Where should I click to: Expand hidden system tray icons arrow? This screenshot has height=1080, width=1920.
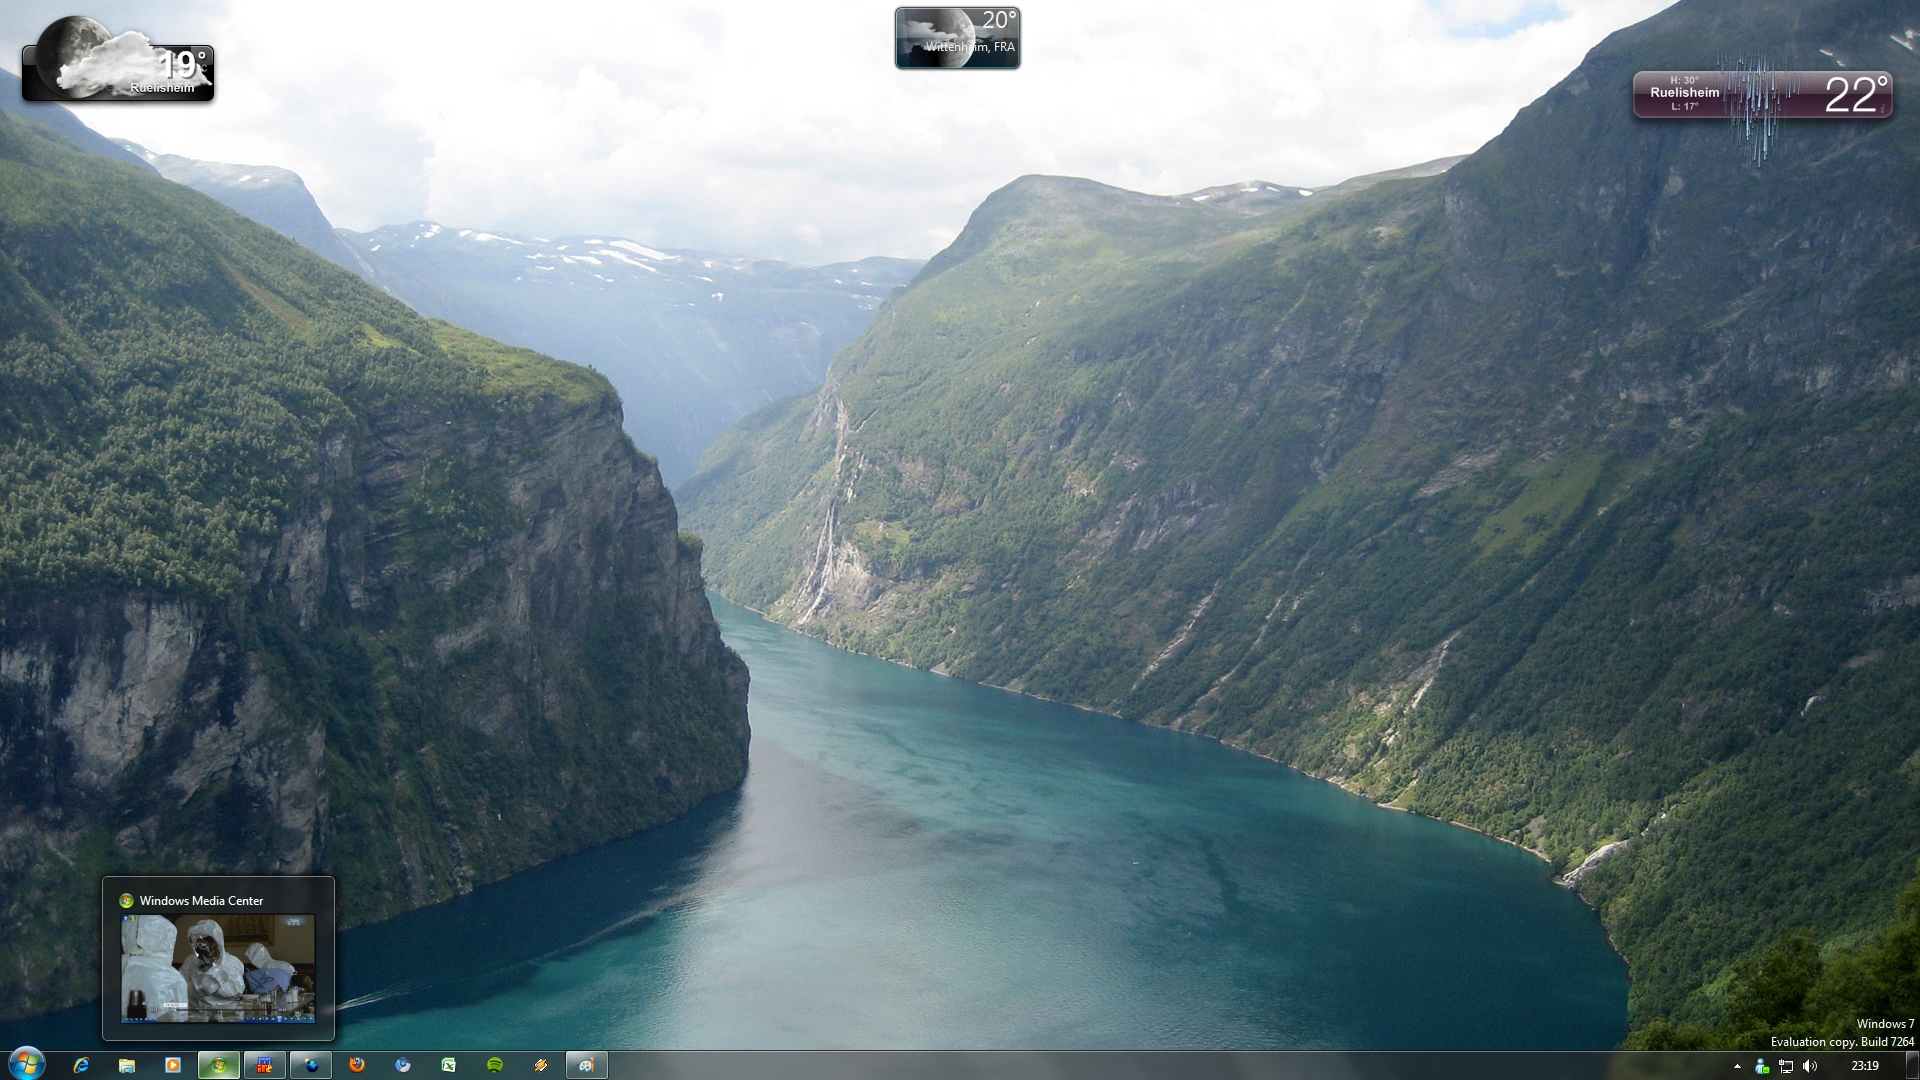click(x=1737, y=1066)
